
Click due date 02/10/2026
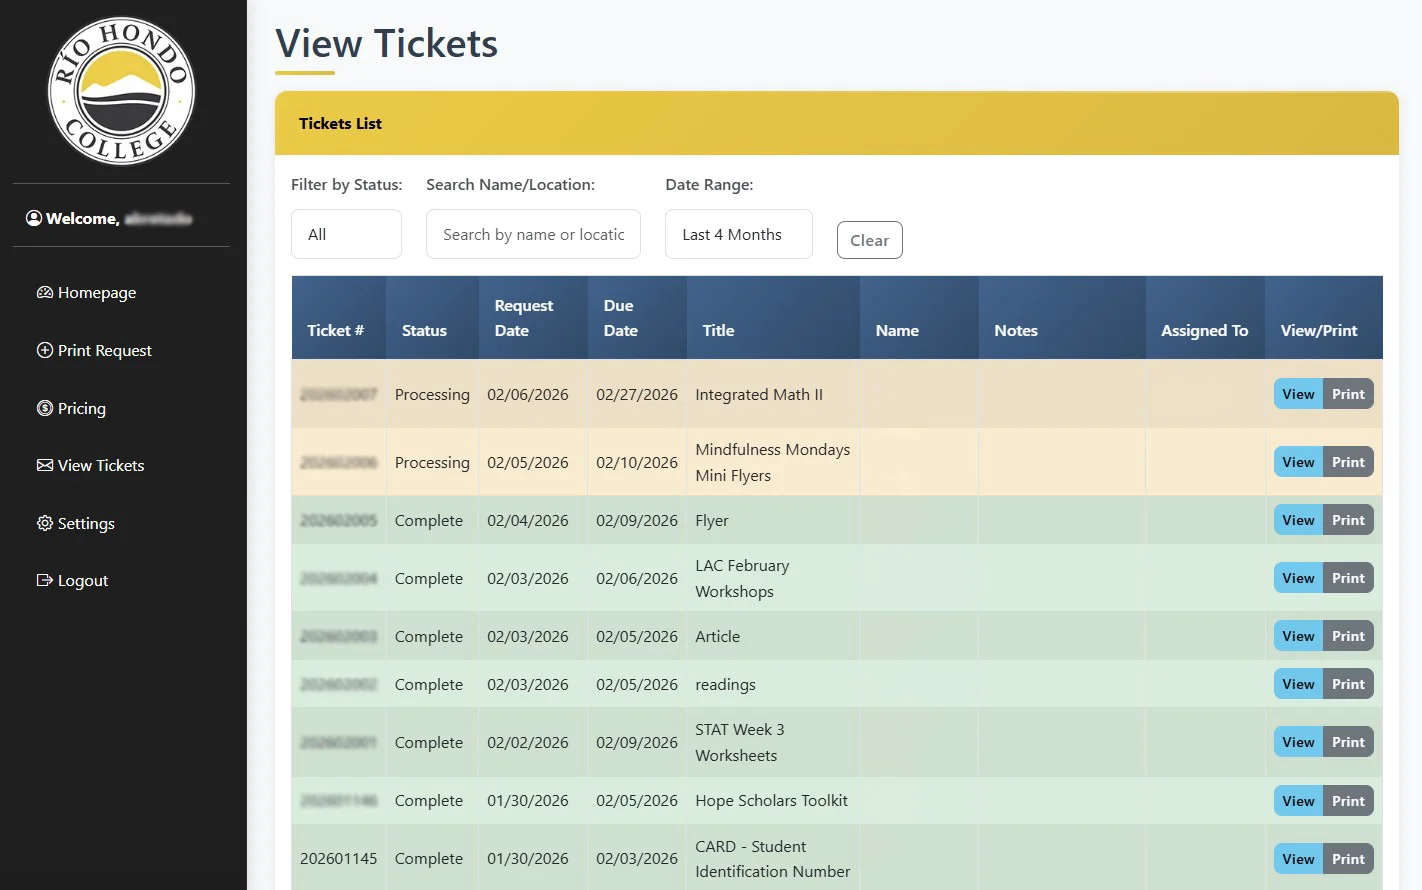(637, 462)
